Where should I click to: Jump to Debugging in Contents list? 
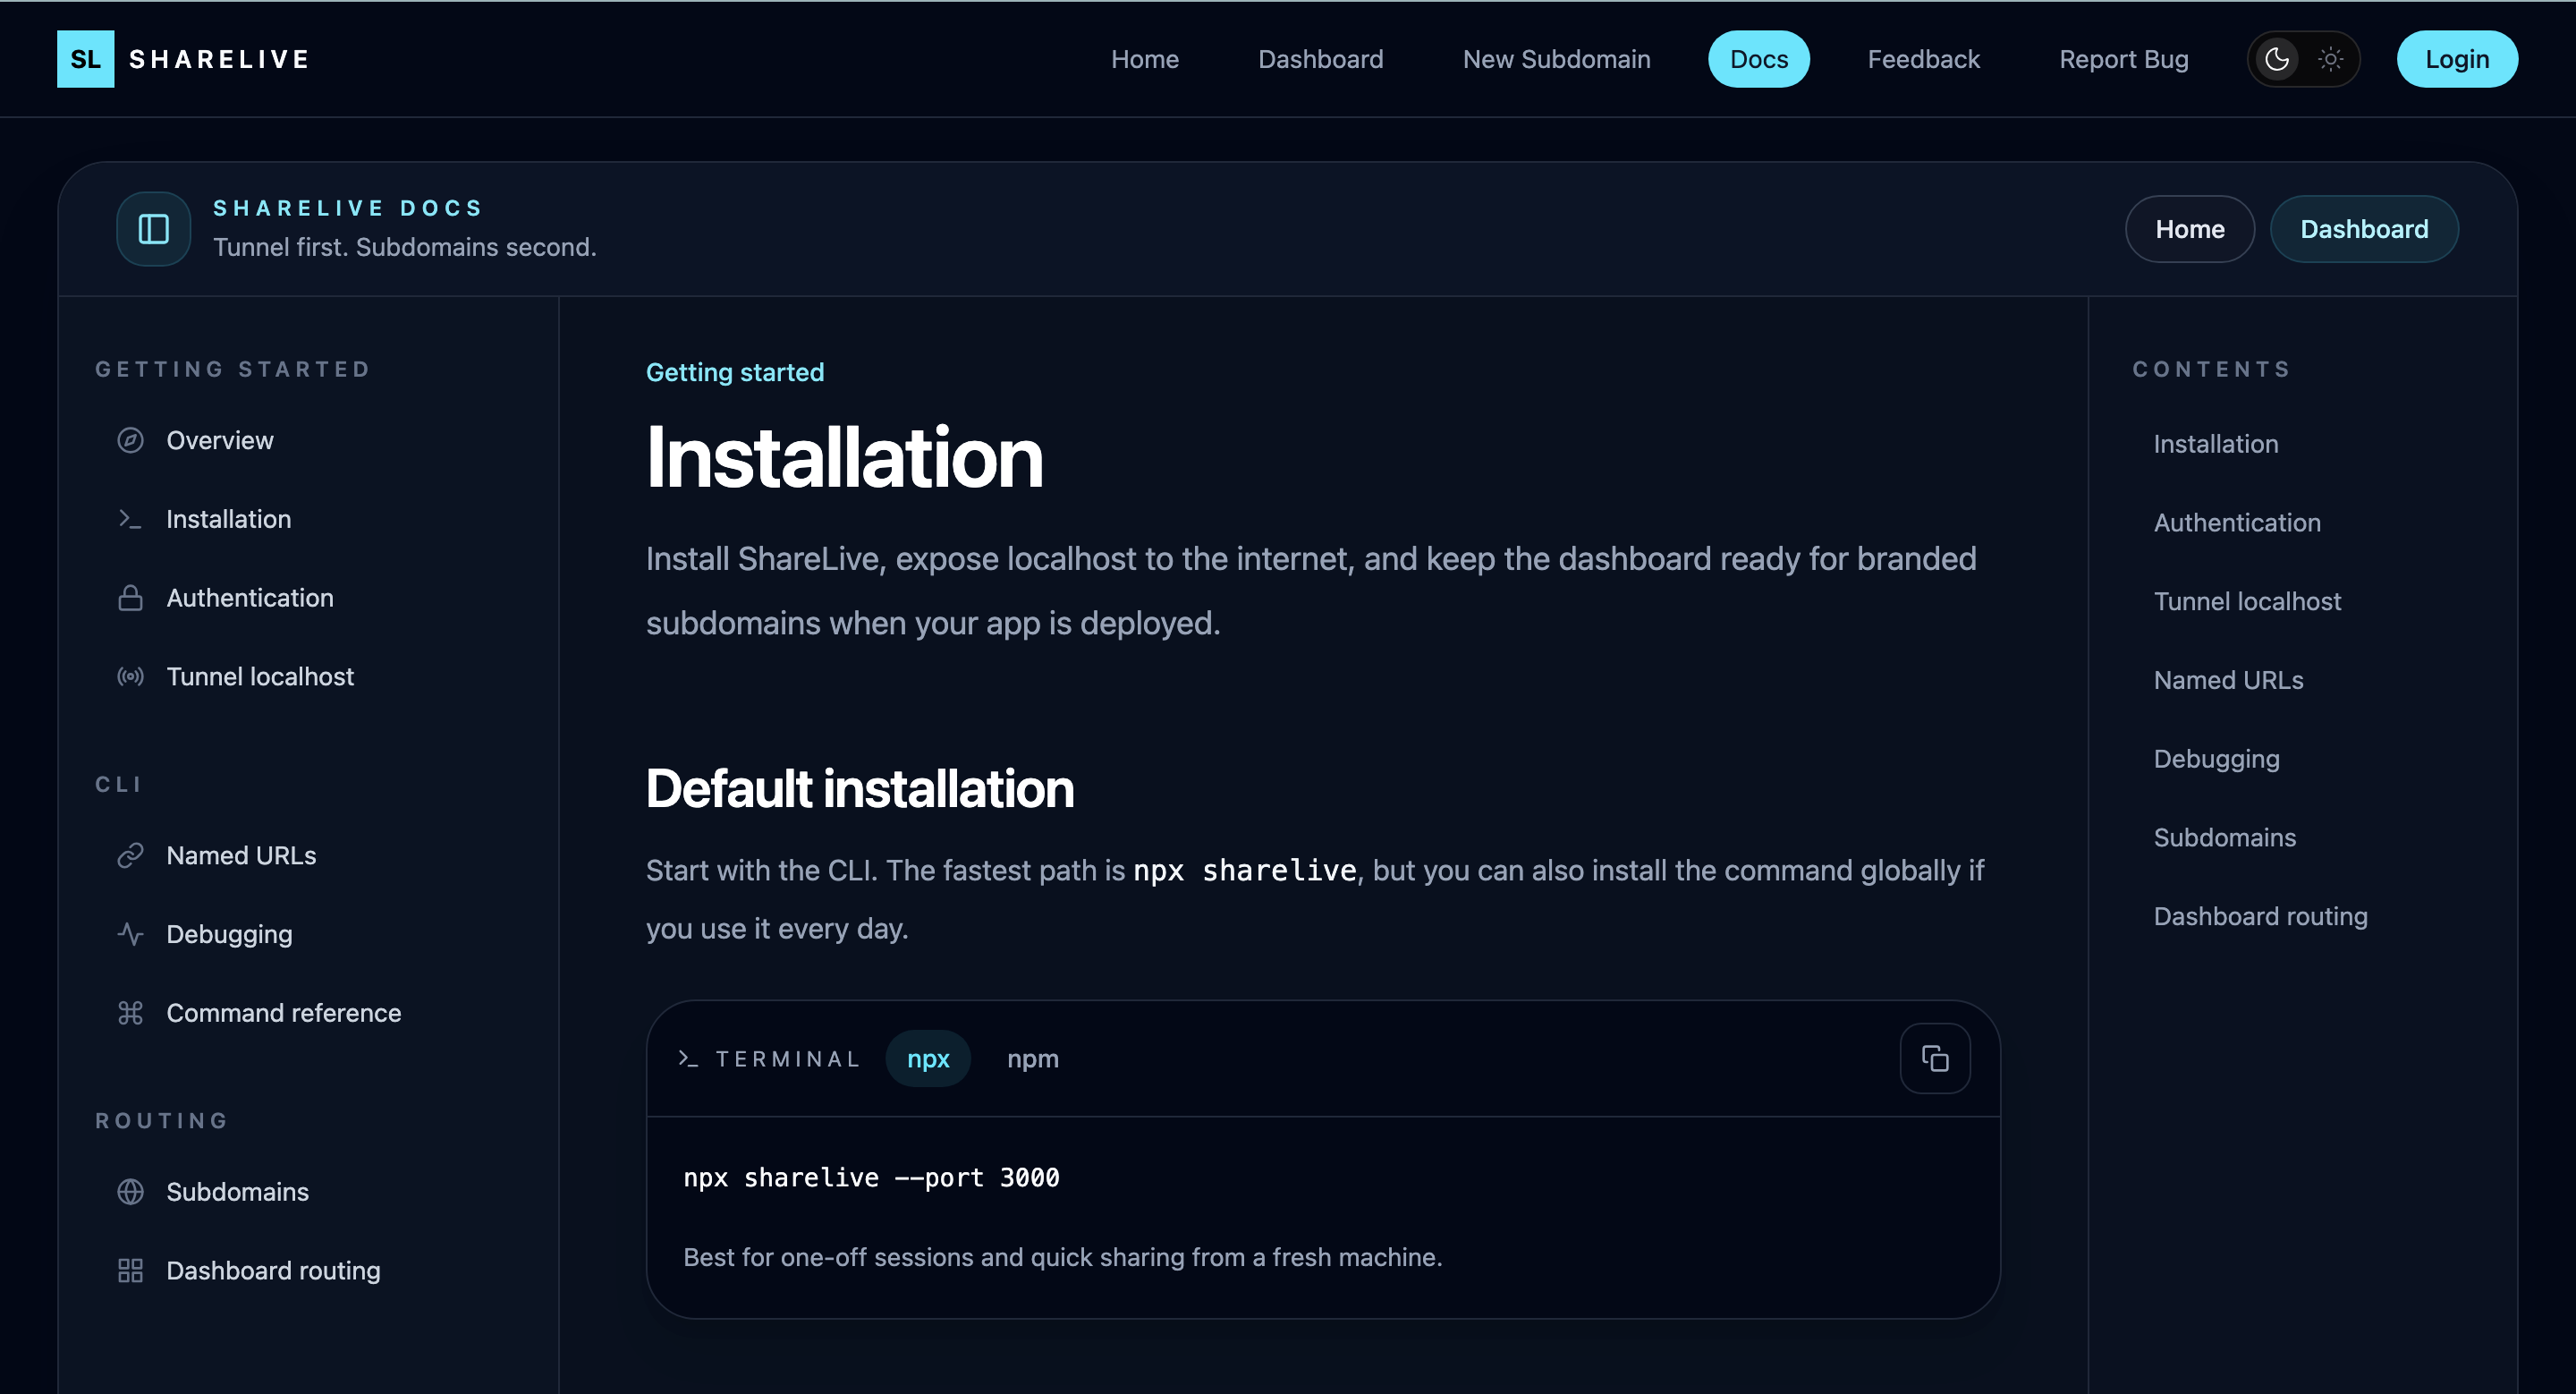click(2217, 759)
